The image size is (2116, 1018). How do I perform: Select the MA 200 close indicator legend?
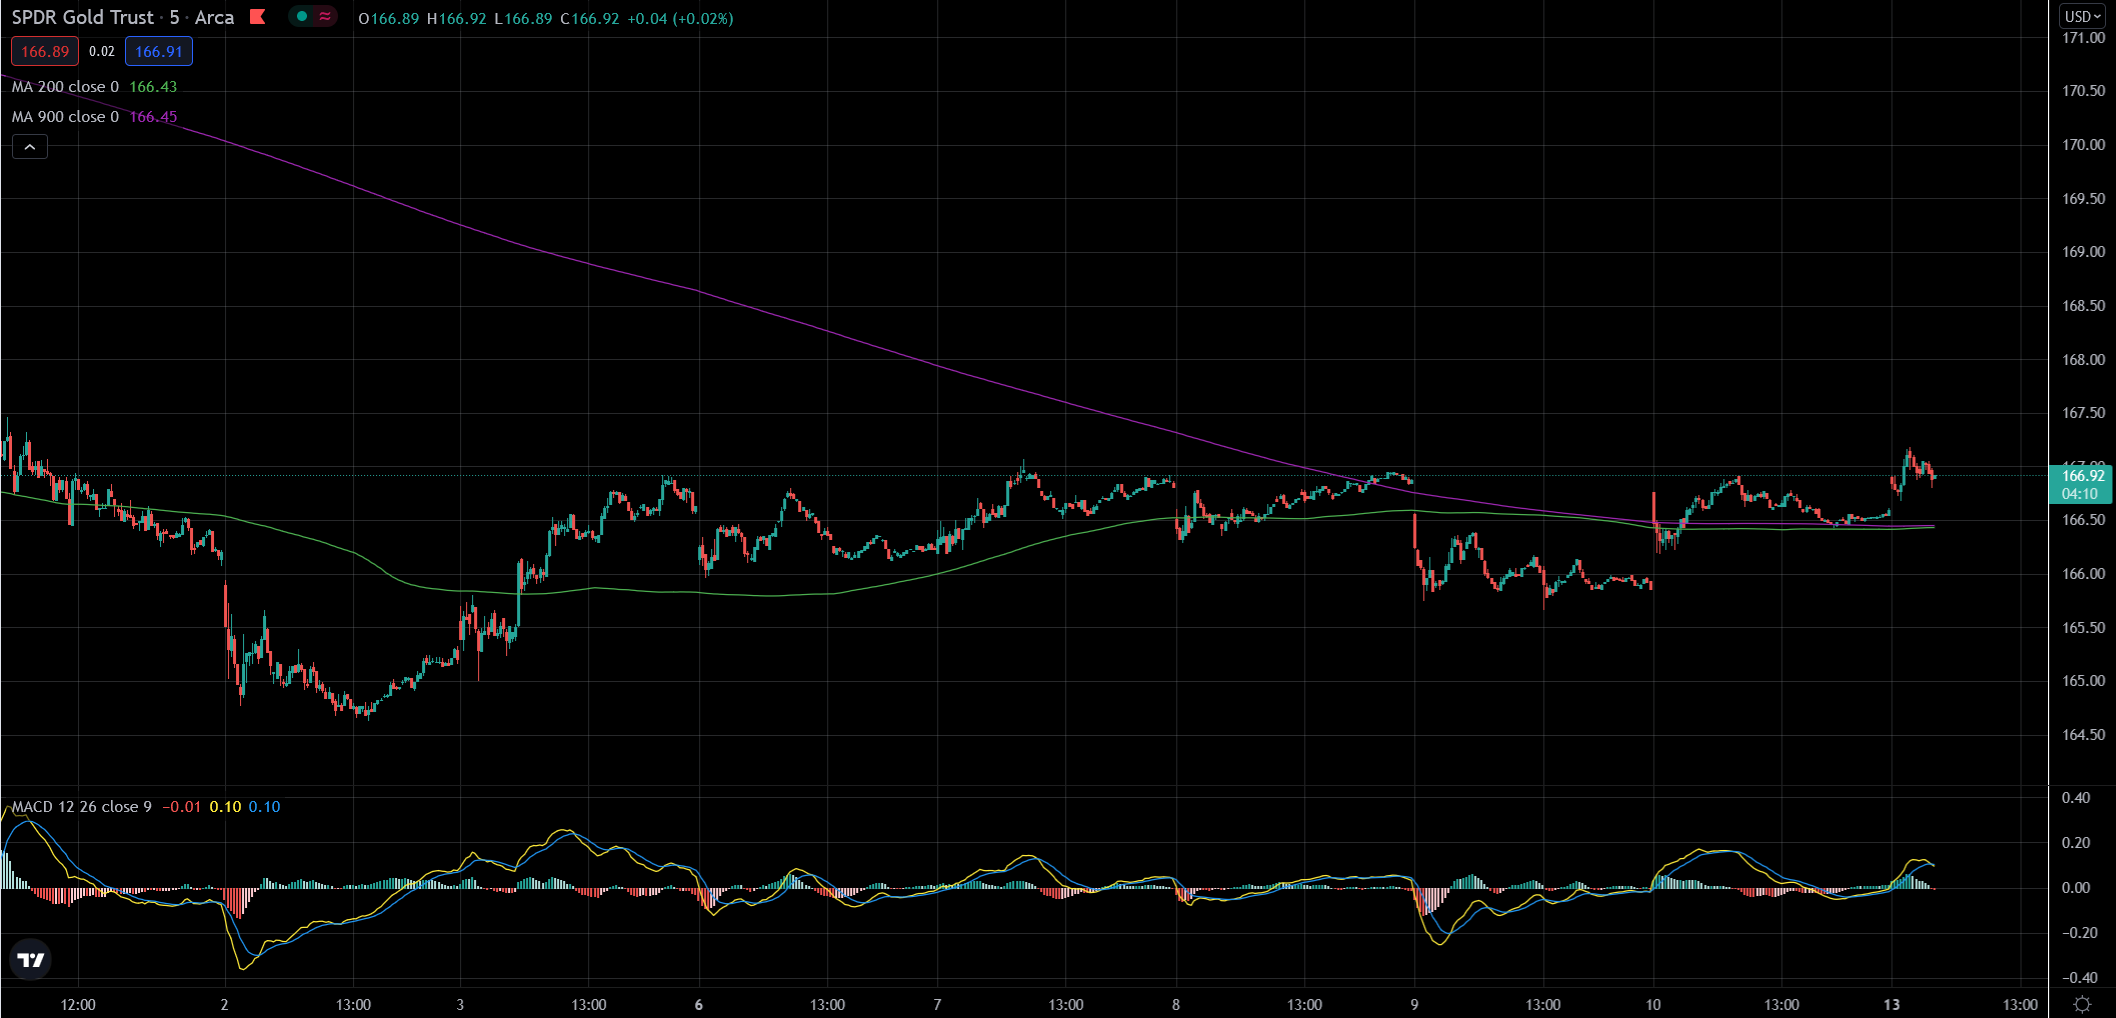point(65,87)
